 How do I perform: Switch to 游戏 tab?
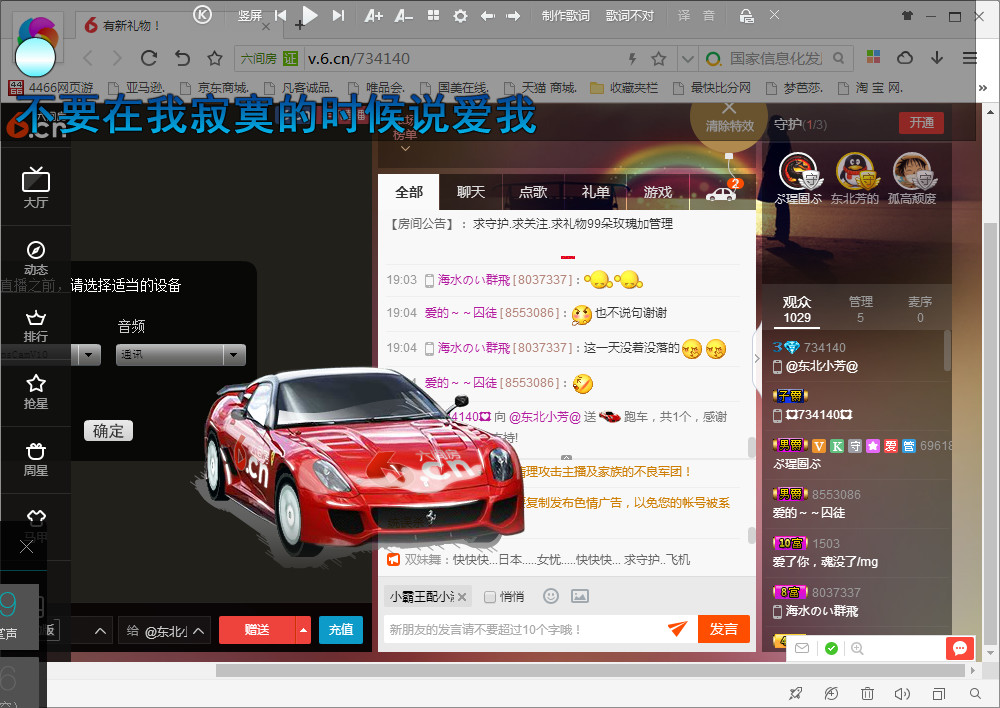pos(658,192)
